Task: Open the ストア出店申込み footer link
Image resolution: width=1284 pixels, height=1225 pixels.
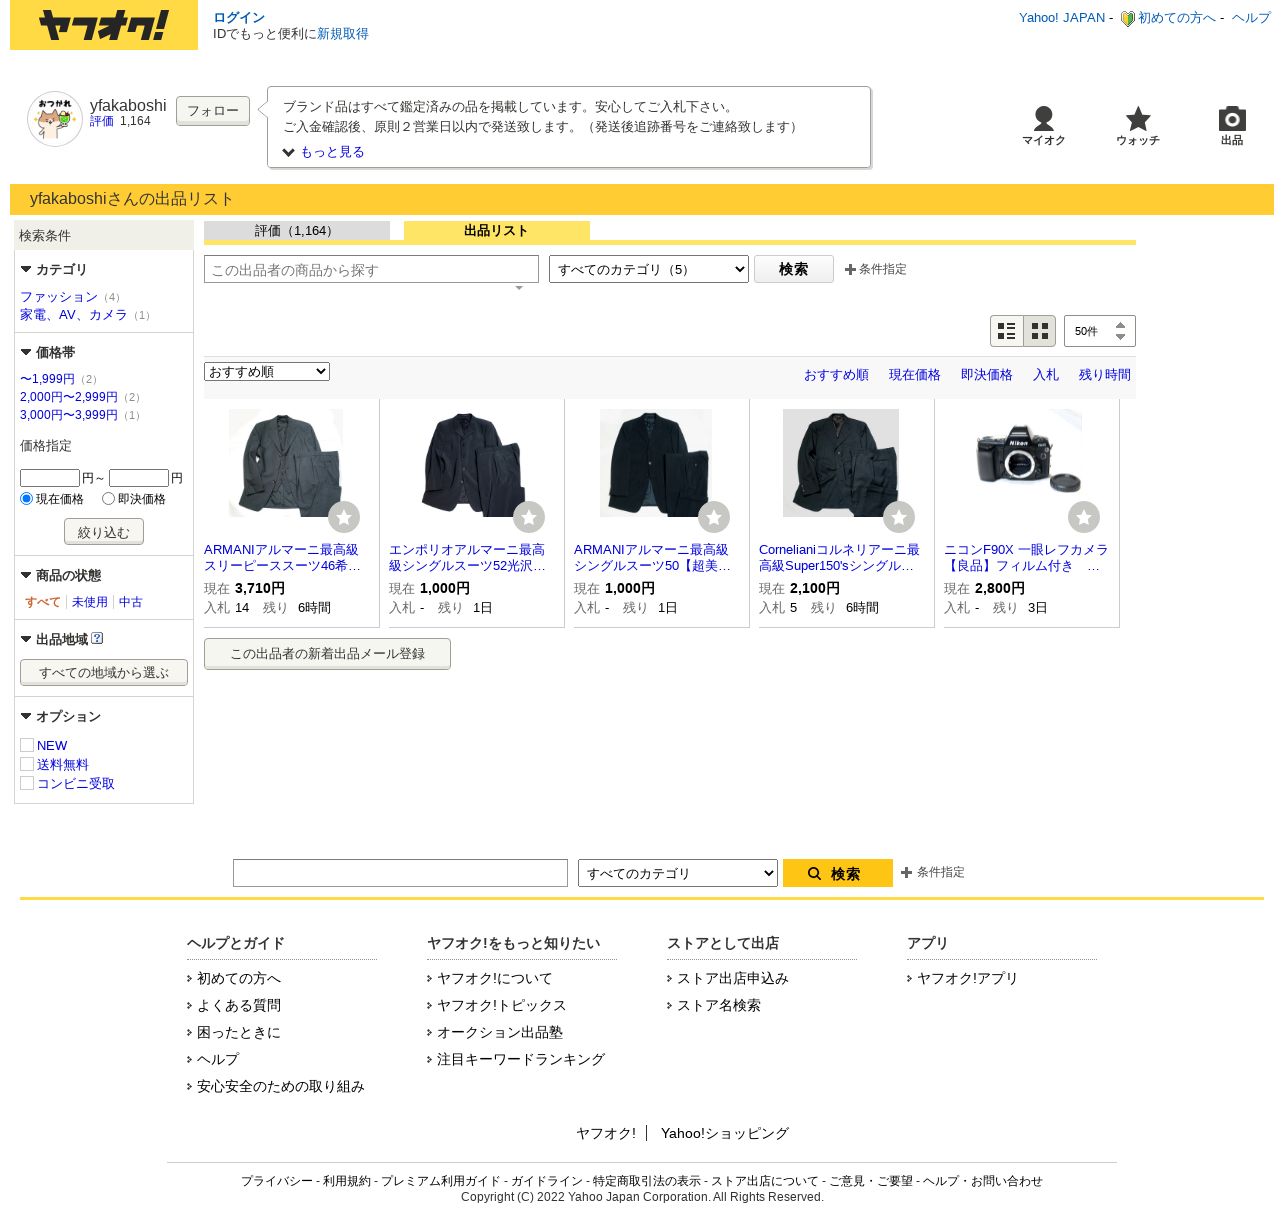Action: (x=733, y=978)
